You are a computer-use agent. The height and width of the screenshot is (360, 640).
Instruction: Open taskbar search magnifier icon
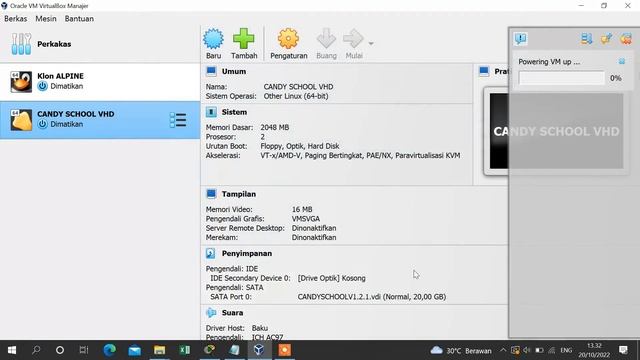[x=36, y=350]
